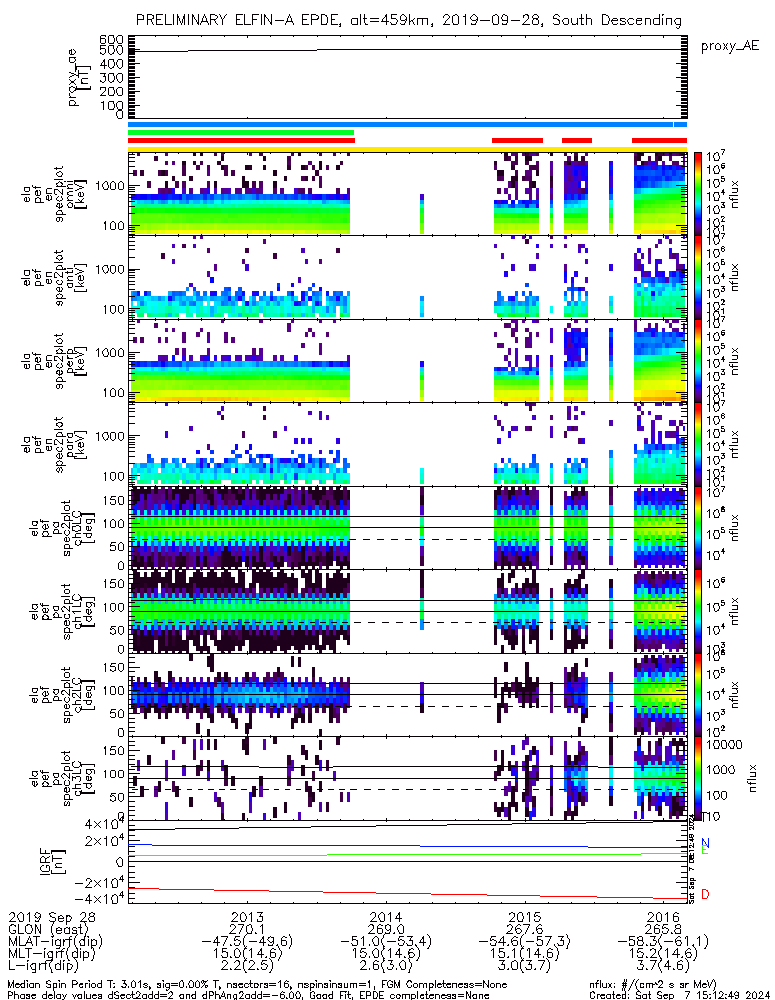The height and width of the screenshot is (1000, 775).
Task: Click the blue status bar under proxy_AE
Action: pyautogui.click(x=407, y=125)
